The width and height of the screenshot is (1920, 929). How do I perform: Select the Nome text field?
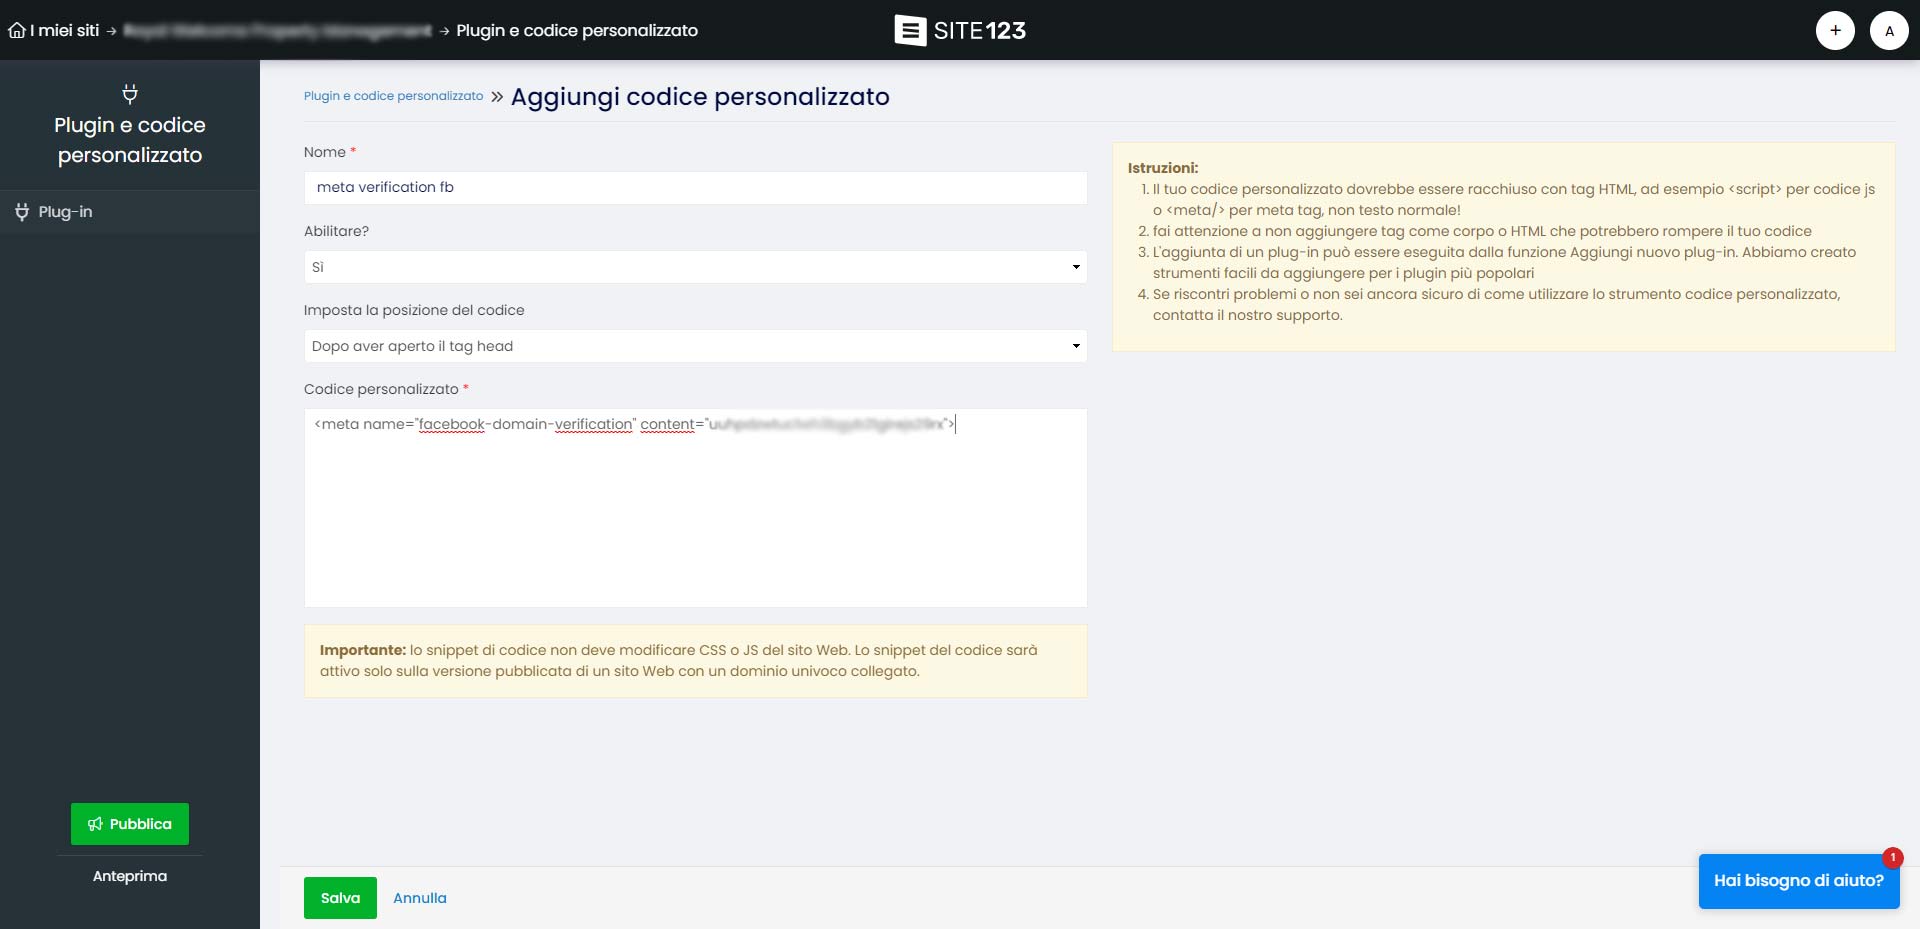pos(695,187)
